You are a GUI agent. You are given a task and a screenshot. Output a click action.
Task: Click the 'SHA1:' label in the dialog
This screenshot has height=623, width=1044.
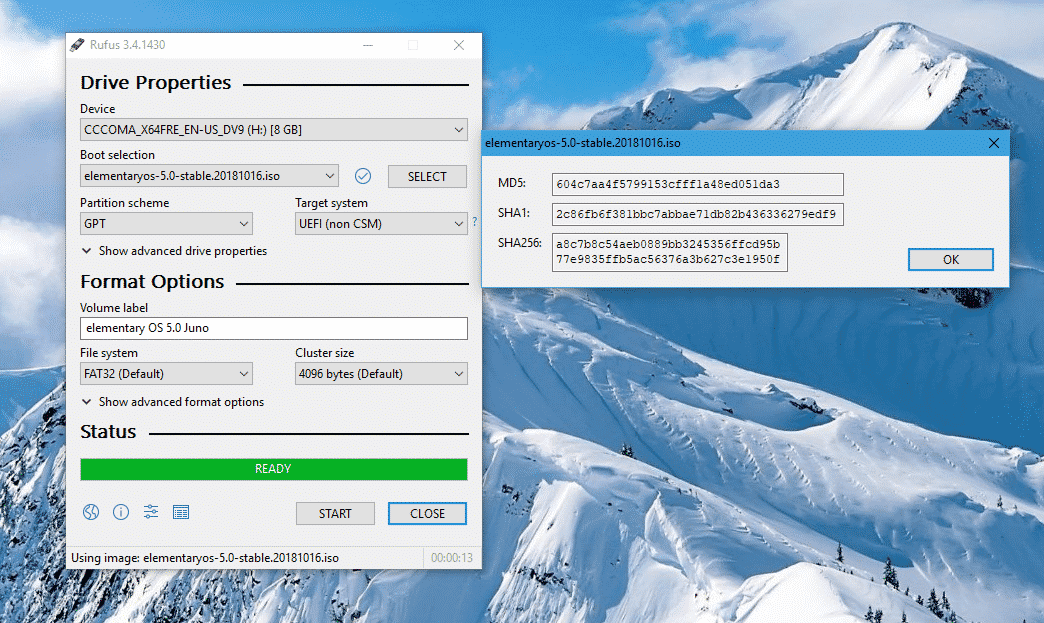(x=514, y=213)
